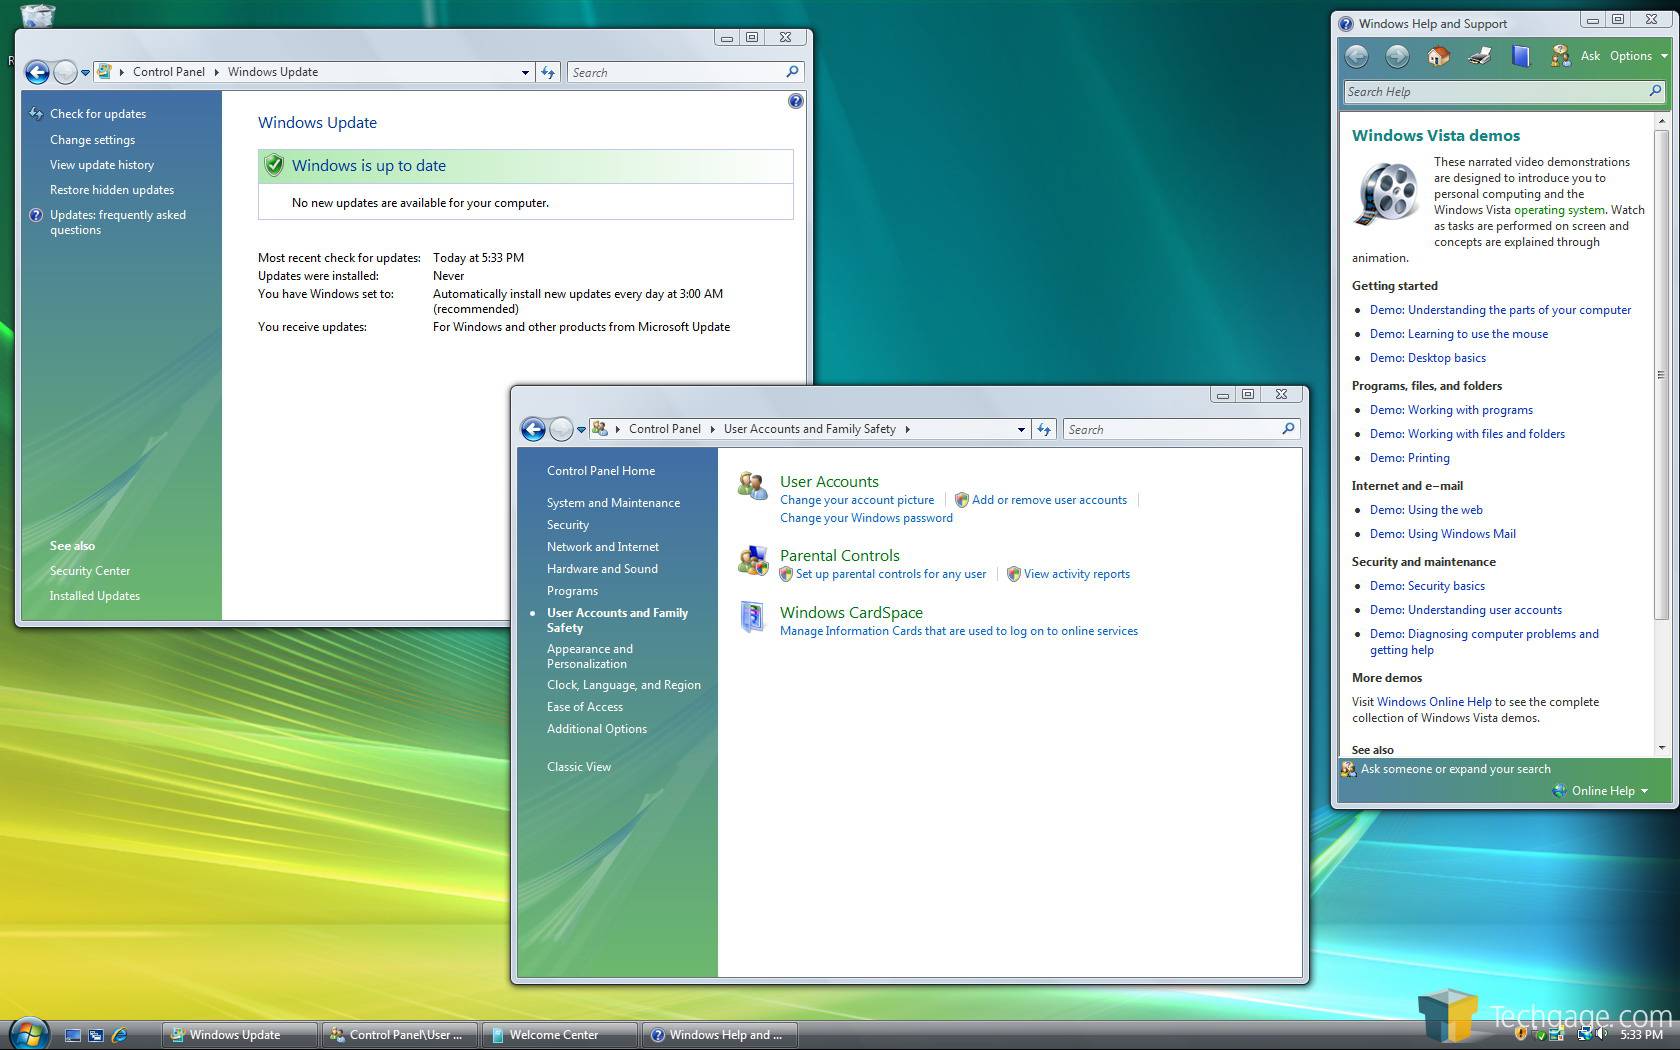Click search magnifier in Windows Update window

(792, 72)
